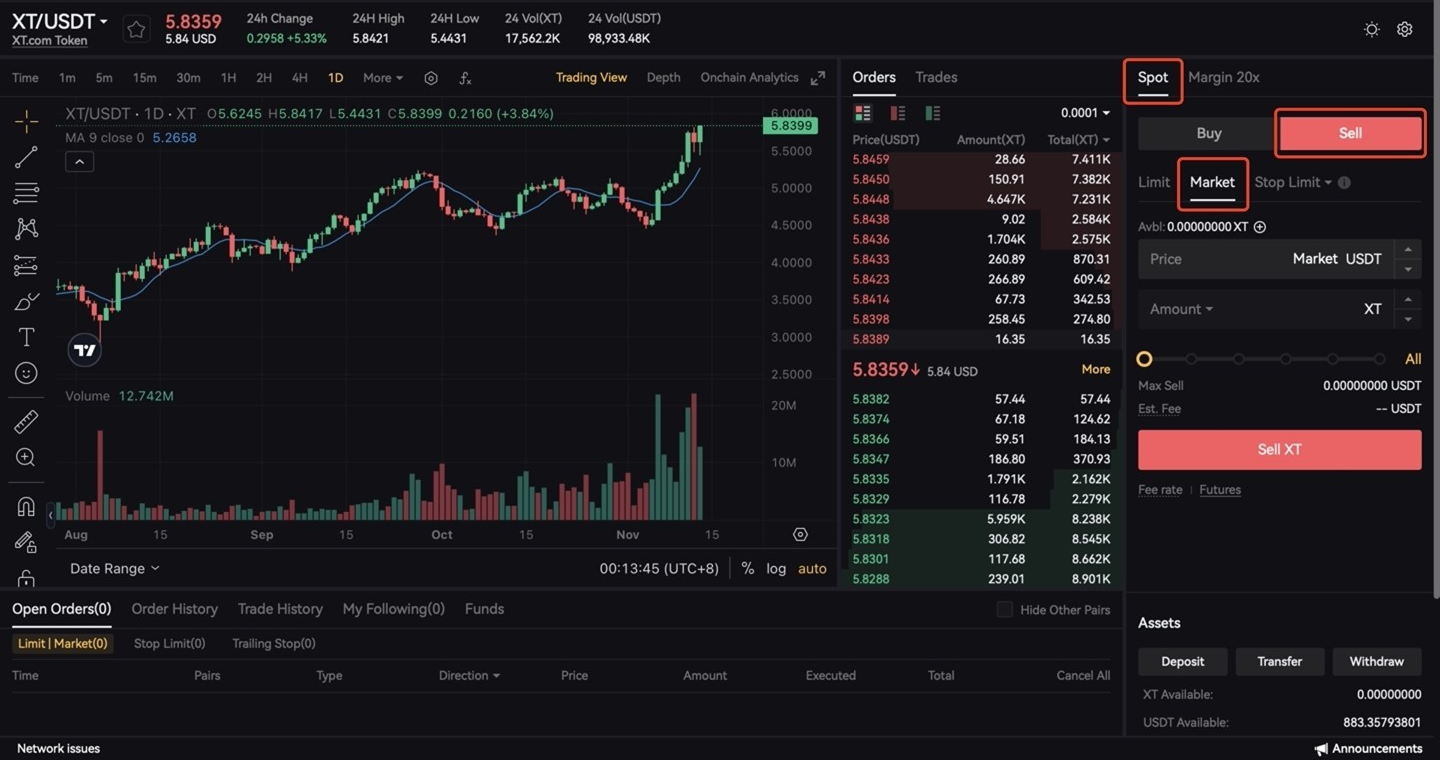Select the crosshair cursor tool
This screenshot has height=760, width=1440.
tap(26, 122)
